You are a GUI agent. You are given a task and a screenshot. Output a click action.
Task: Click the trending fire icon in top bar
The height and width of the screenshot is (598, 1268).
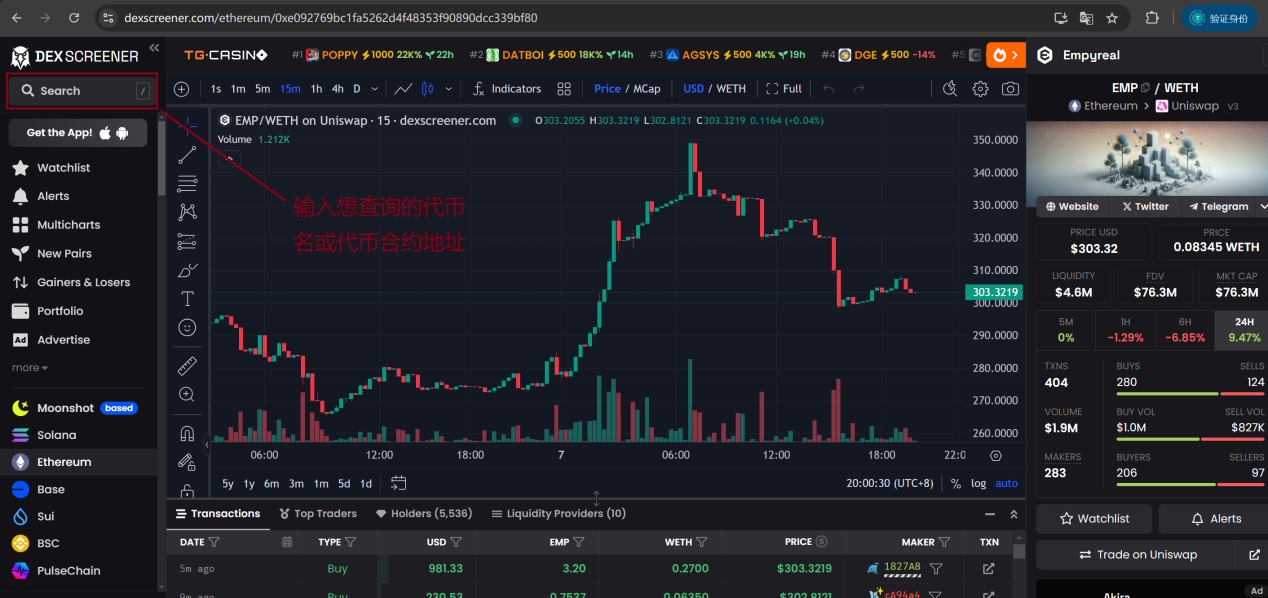1005,55
